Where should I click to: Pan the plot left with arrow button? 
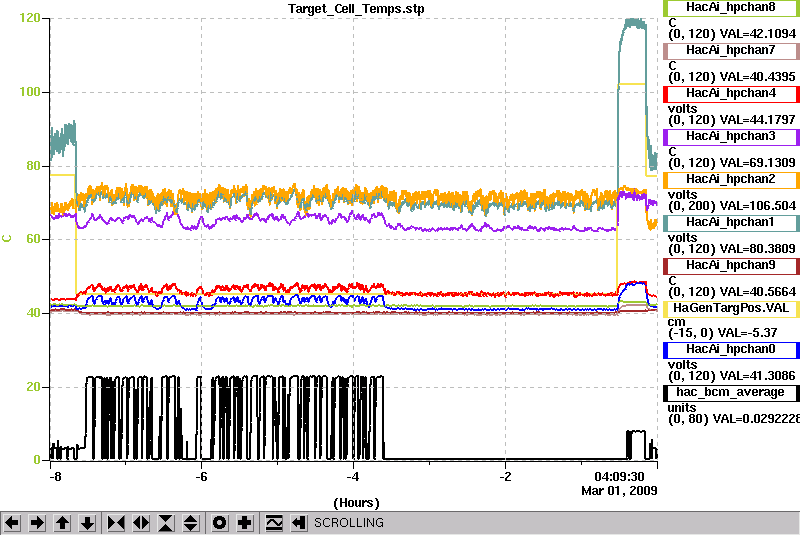(x=12, y=523)
